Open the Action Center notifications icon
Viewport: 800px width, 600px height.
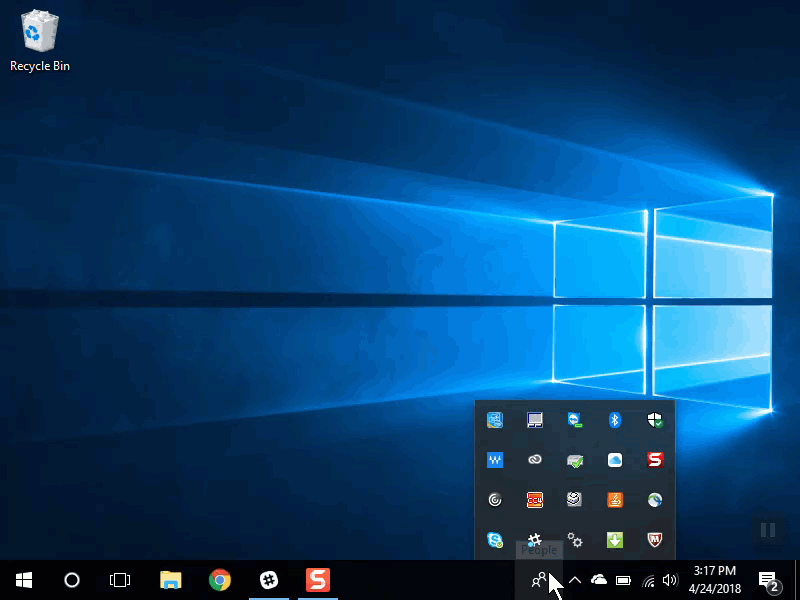(x=768, y=580)
